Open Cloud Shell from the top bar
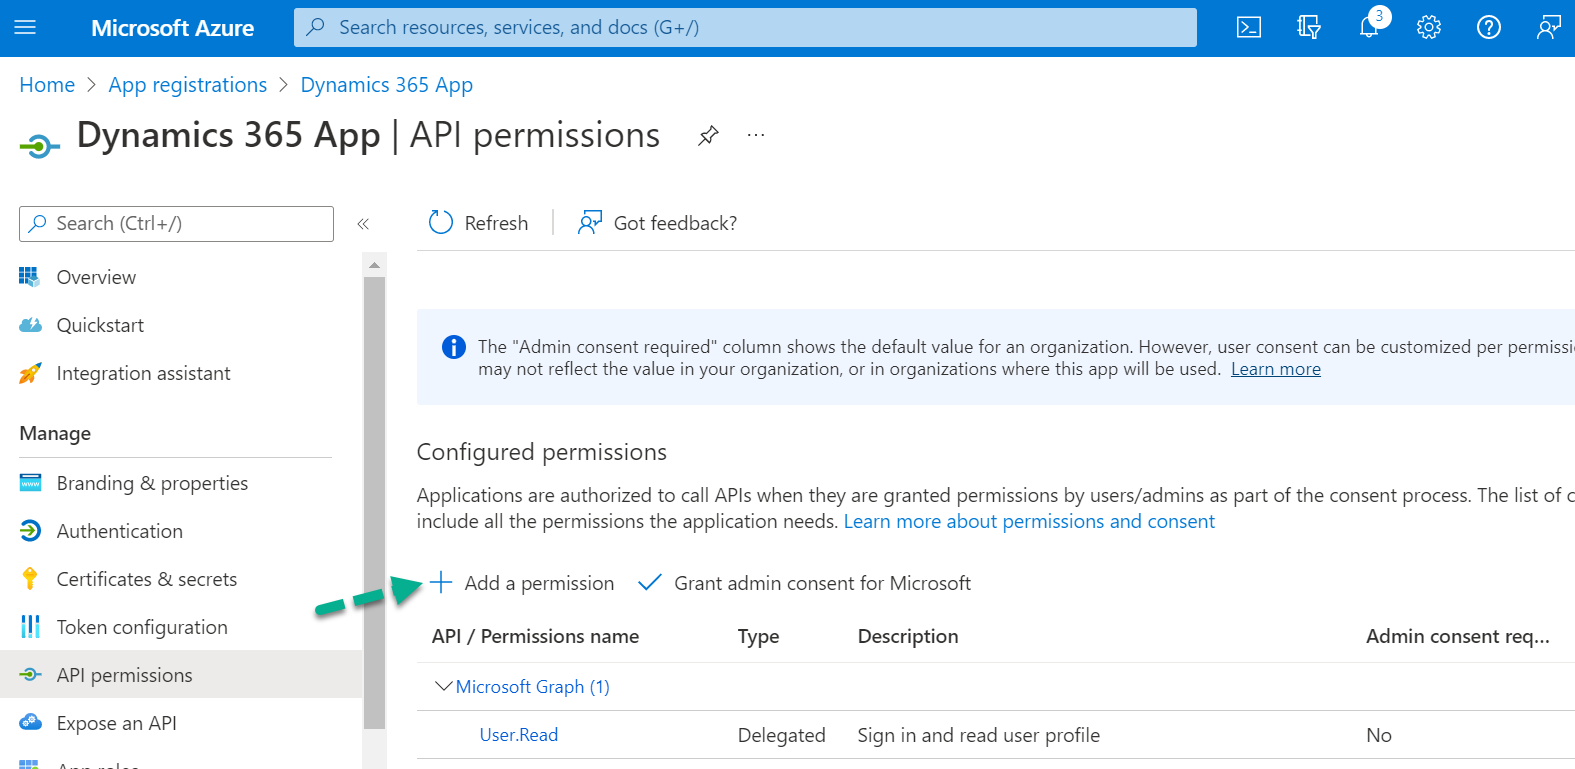This screenshot has height=769, width=1575. [1249, 27]
